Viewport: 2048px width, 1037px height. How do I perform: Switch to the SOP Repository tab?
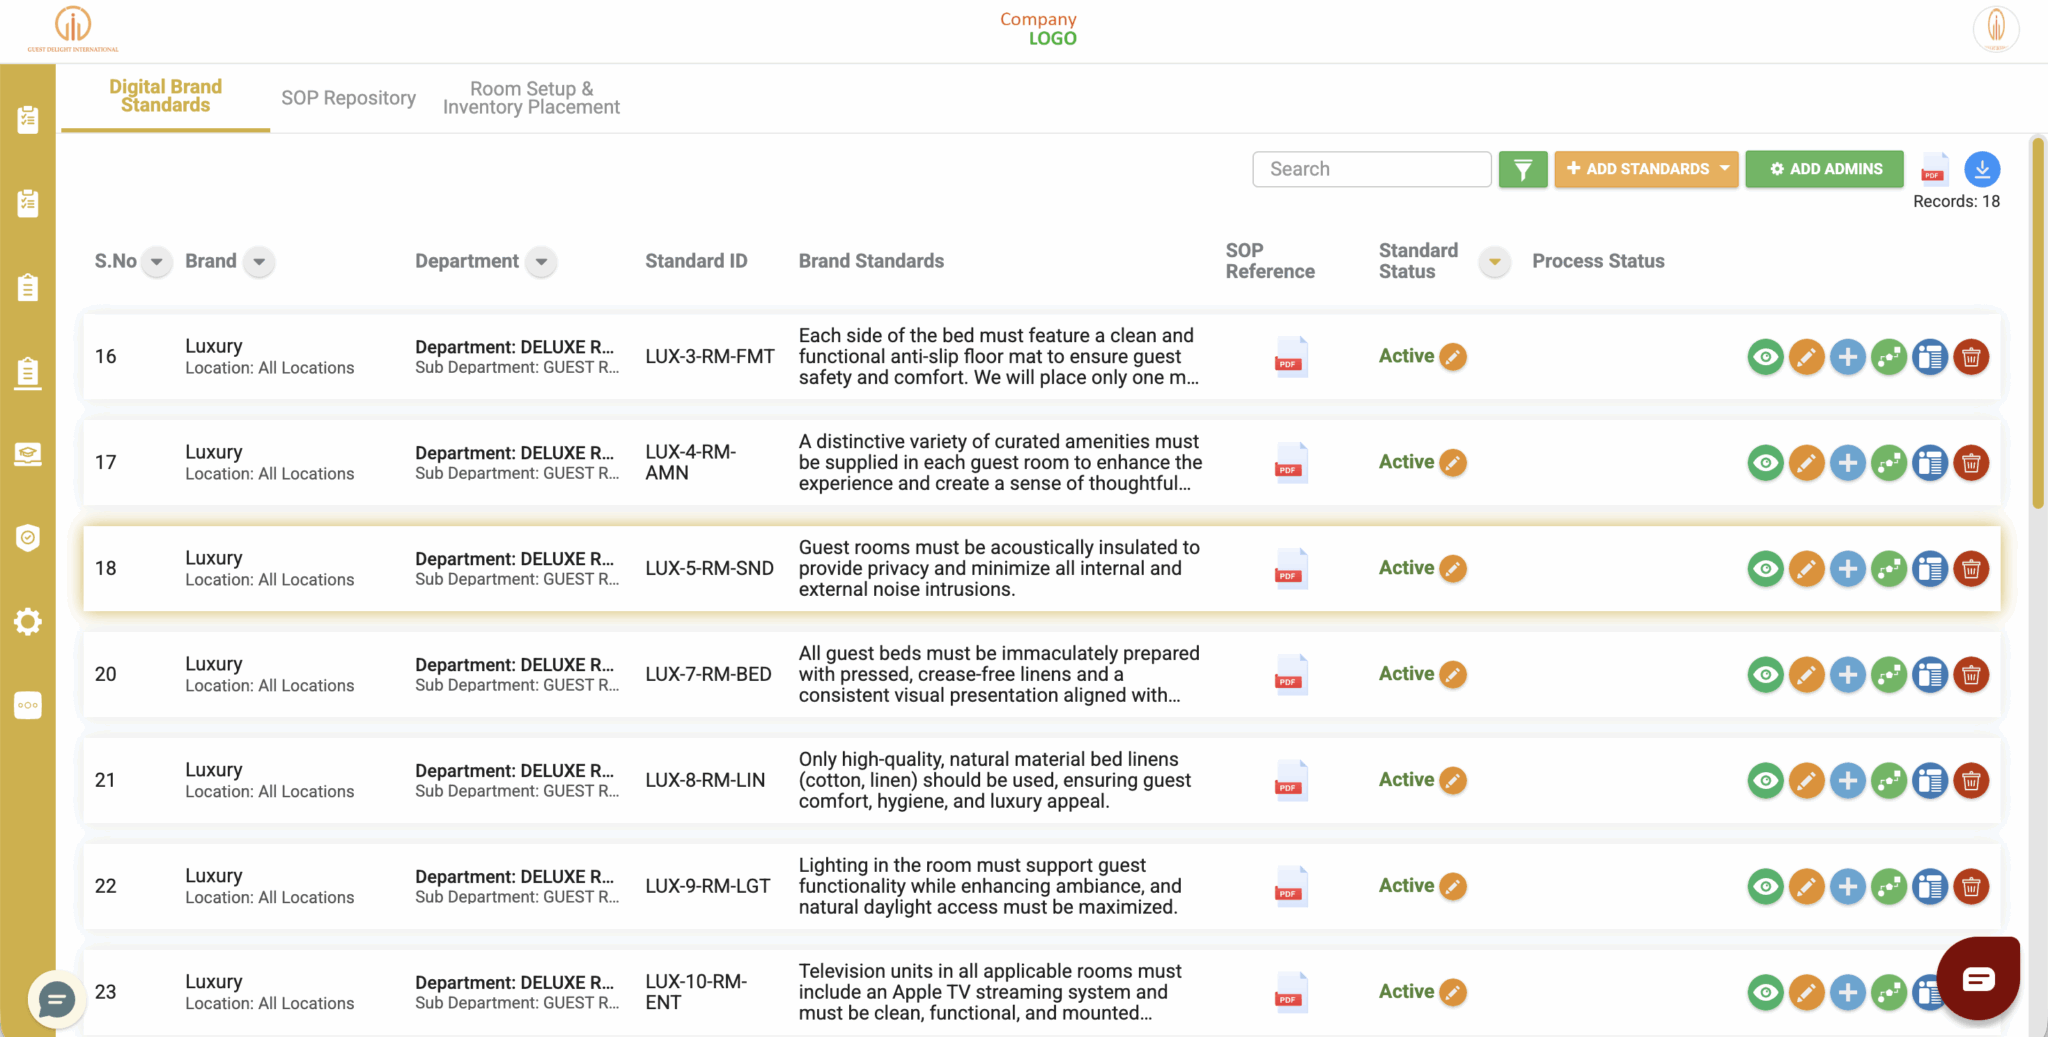348,98
